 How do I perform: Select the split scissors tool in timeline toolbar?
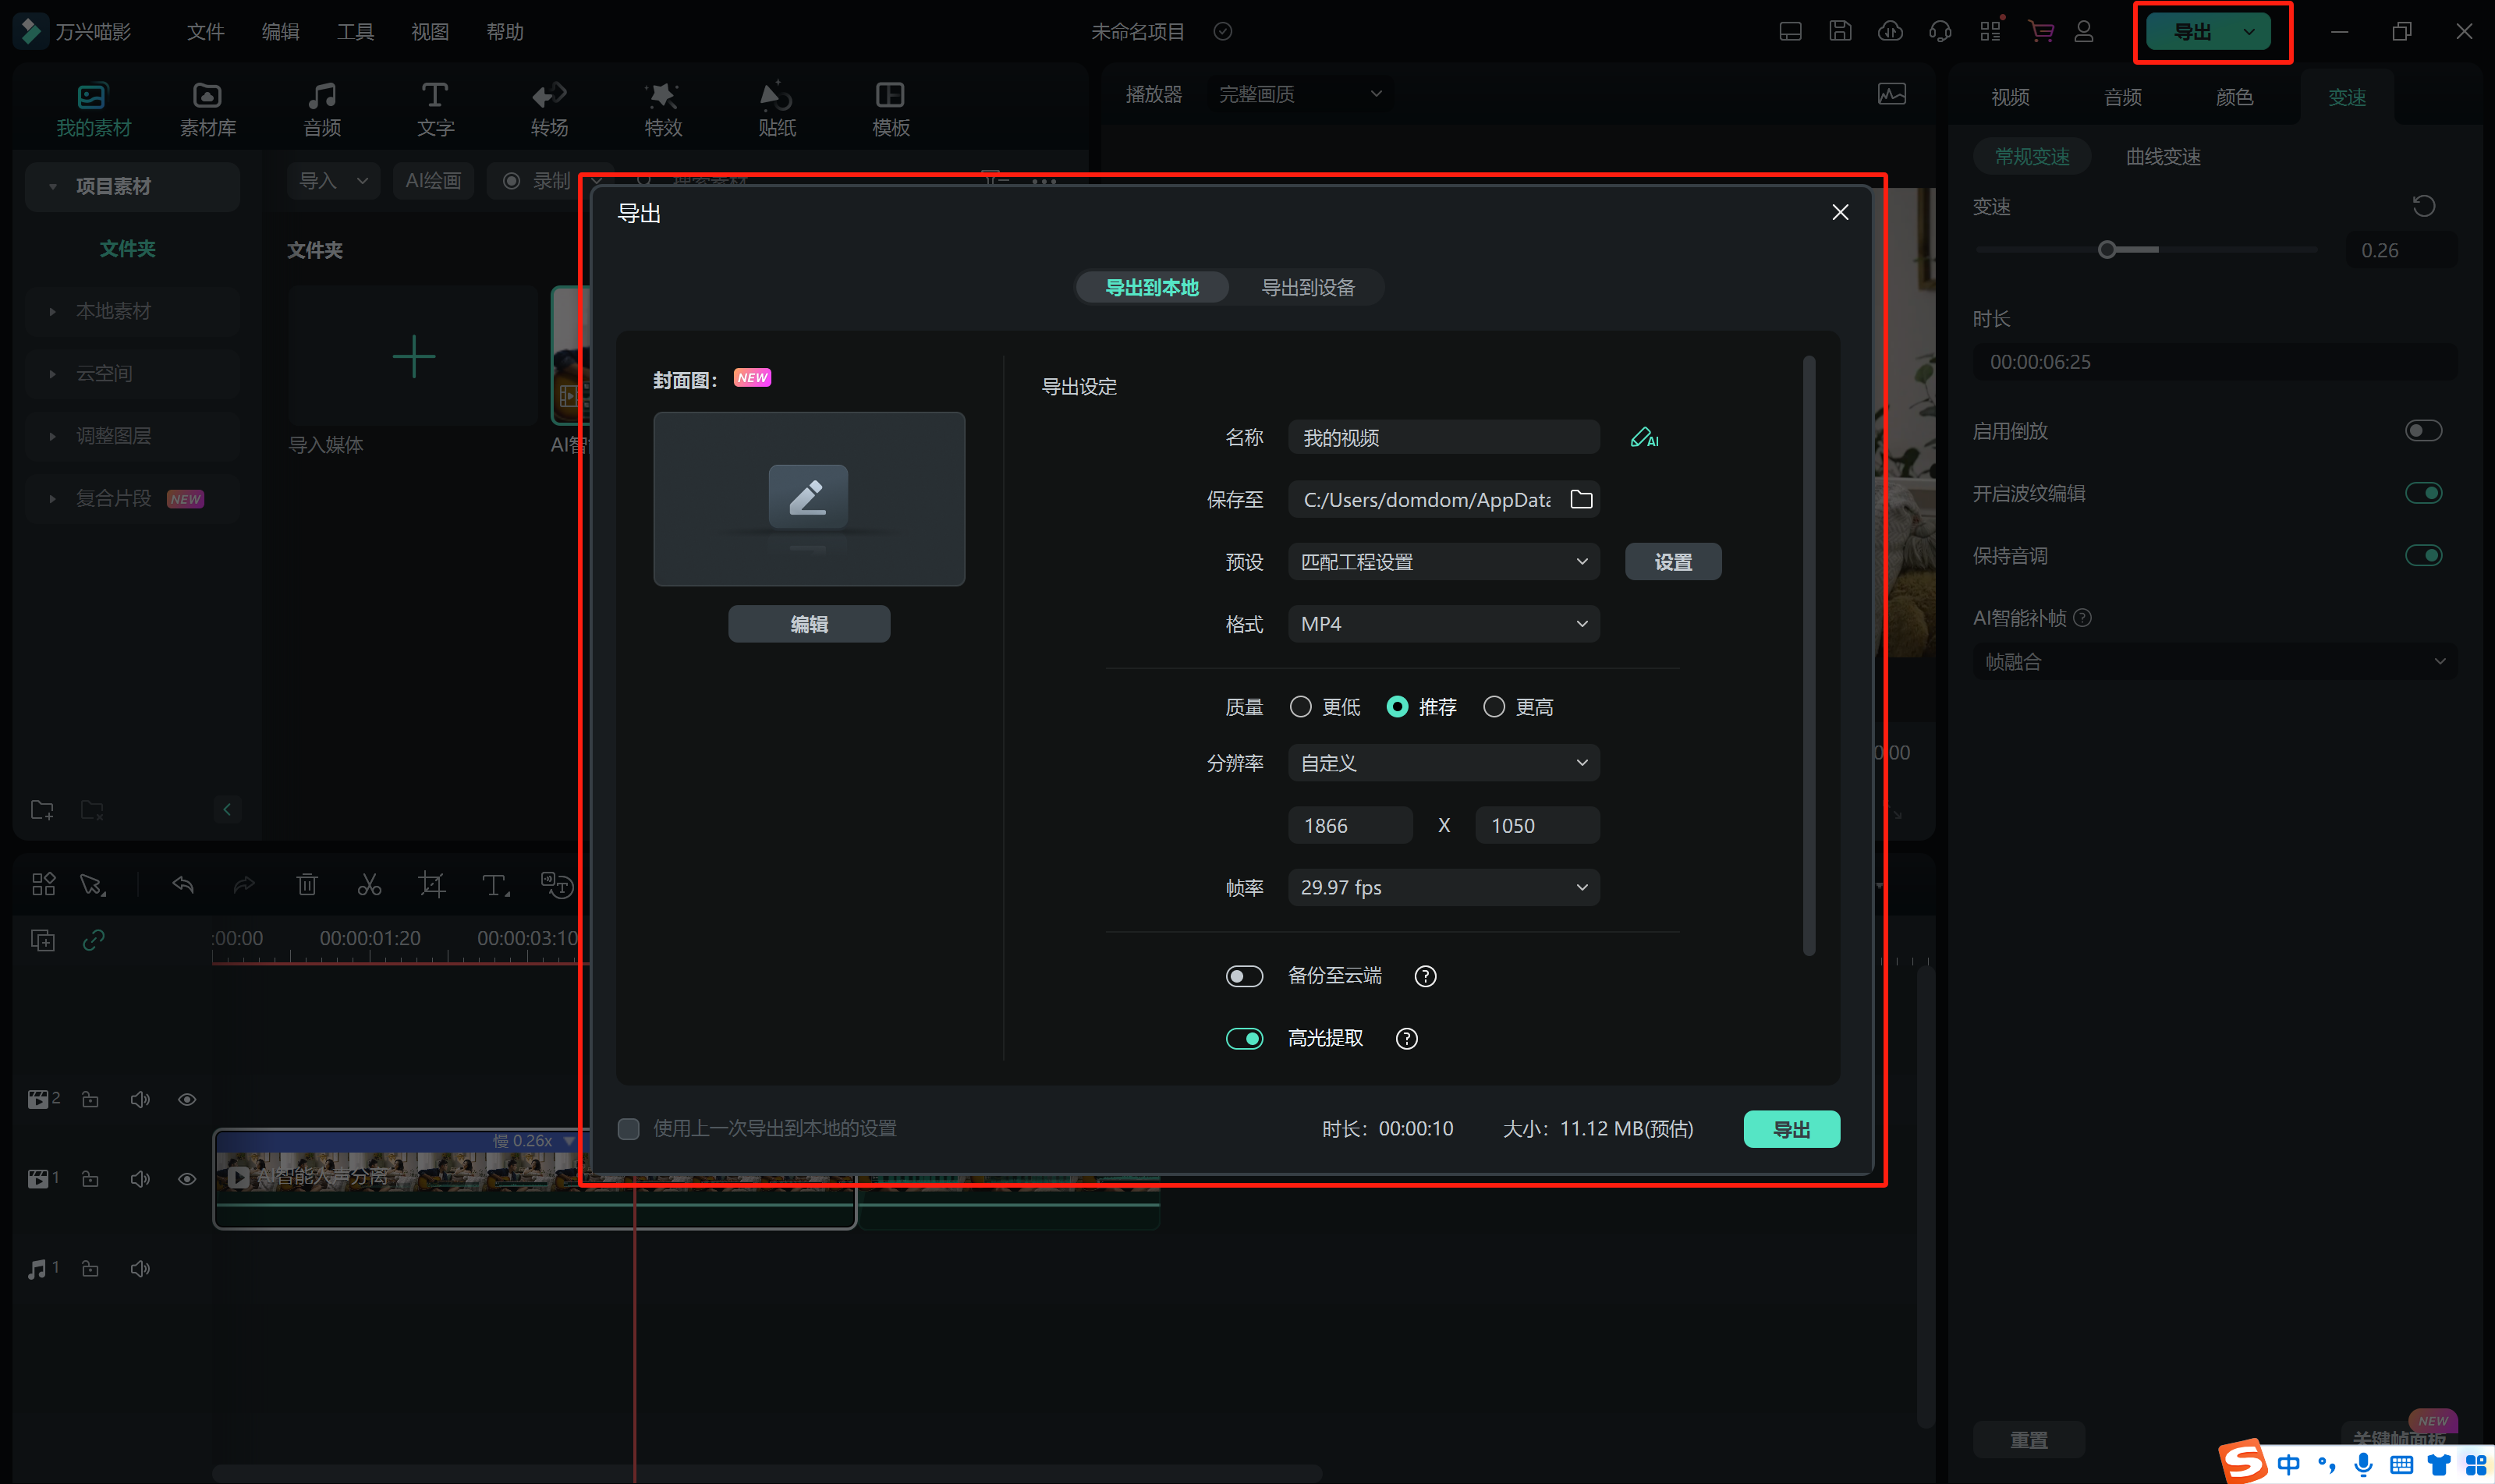coord(369,885)
